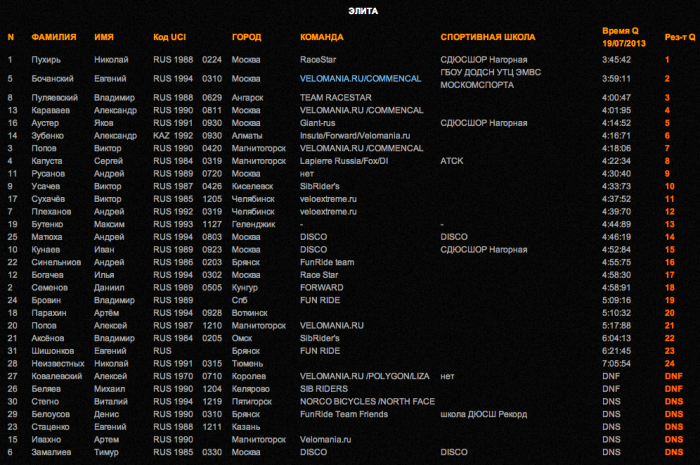Screen dimensions: 700x465
Task: Select the surname Караваев
Action: tap(50, 110)
